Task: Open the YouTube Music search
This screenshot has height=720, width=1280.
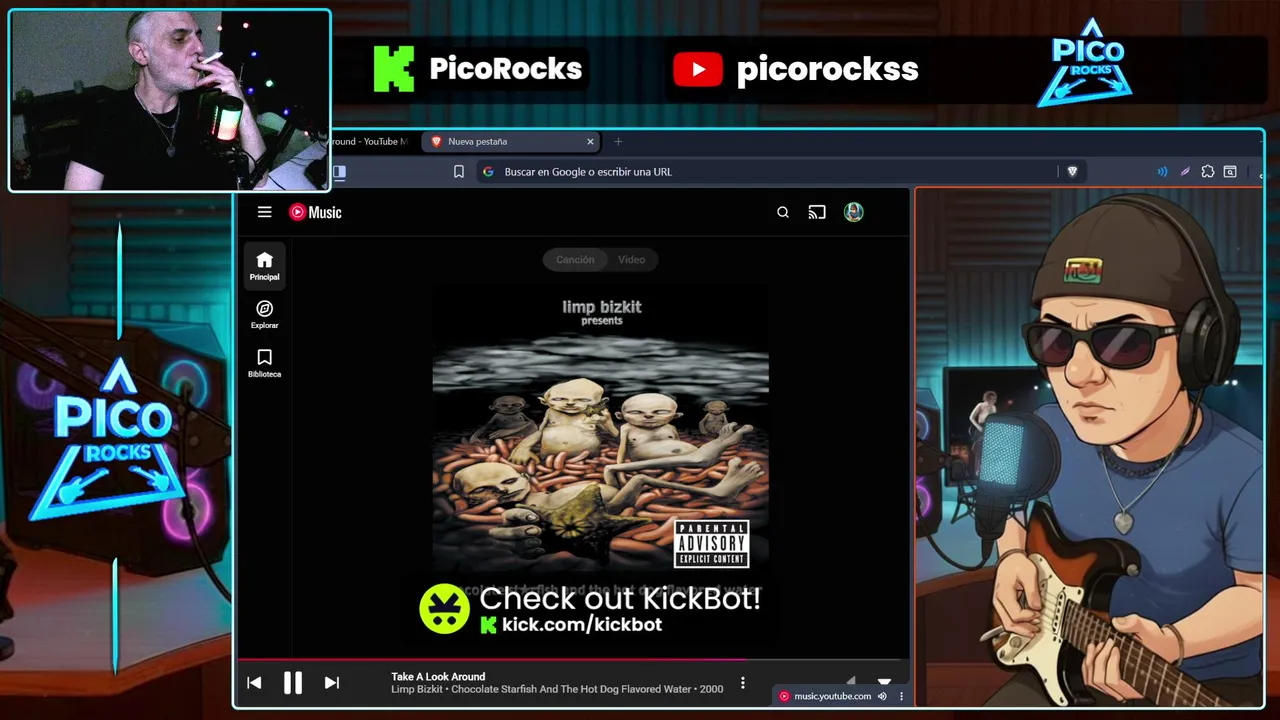Action: [x=783, y=212]
